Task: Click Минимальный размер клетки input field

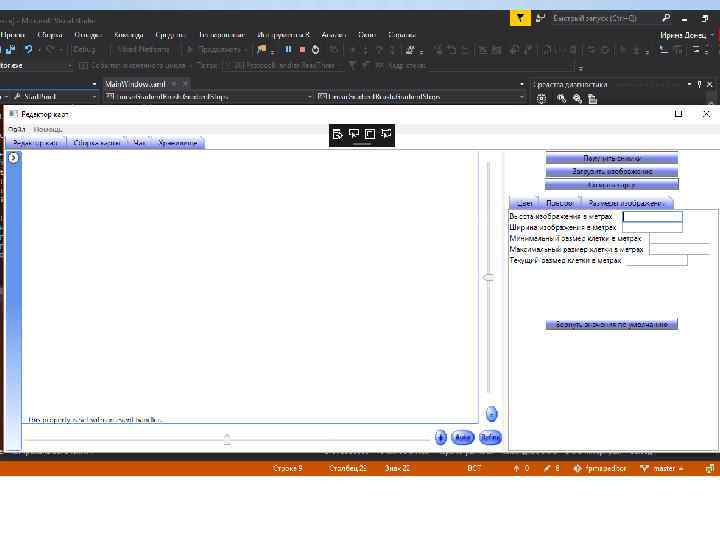Action: pos(680,238)
